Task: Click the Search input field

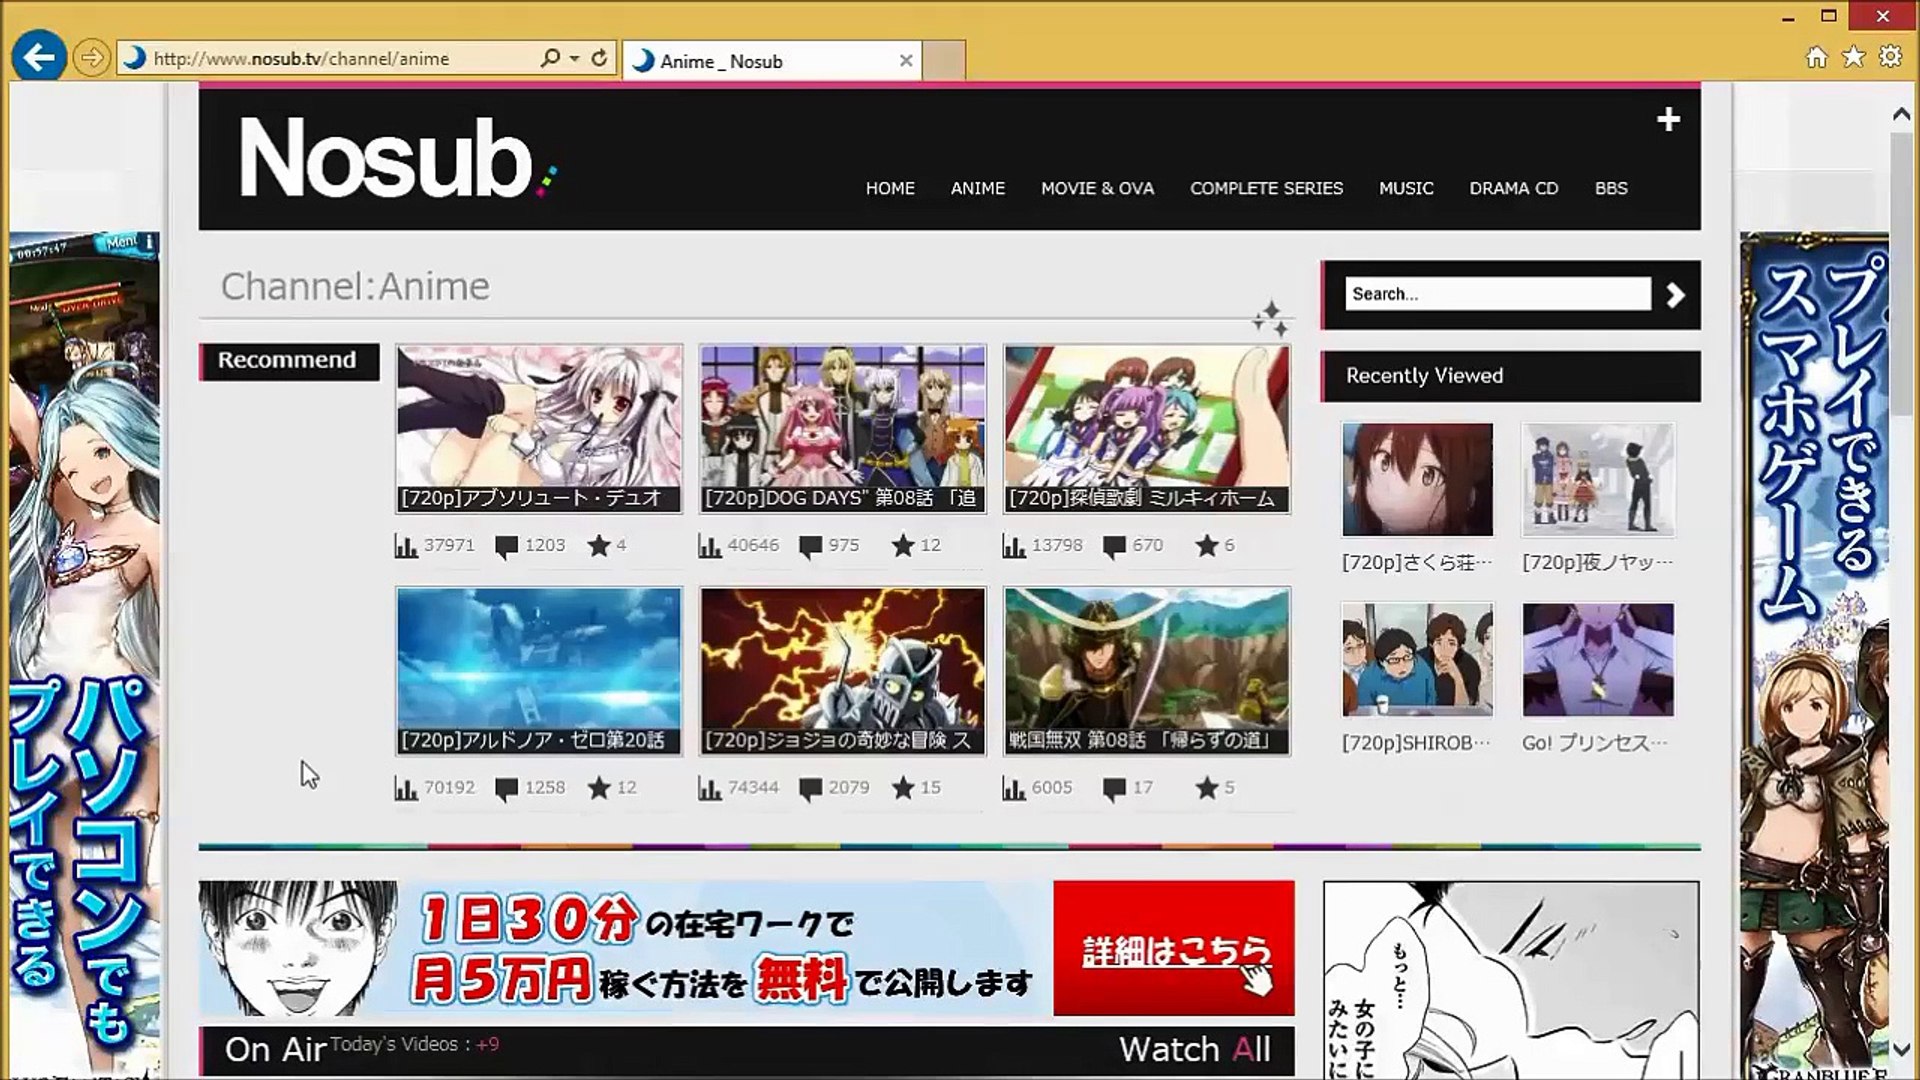Action: [x=1497, y=294]
